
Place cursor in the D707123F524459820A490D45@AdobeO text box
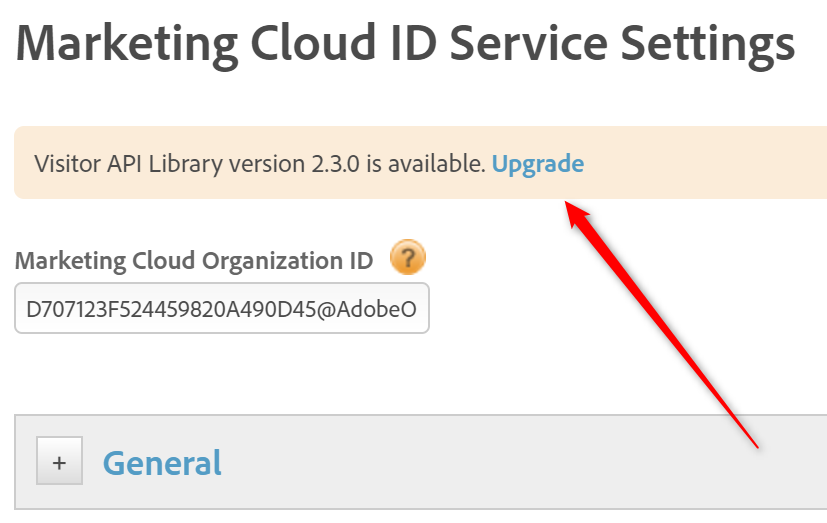(221, 310)
